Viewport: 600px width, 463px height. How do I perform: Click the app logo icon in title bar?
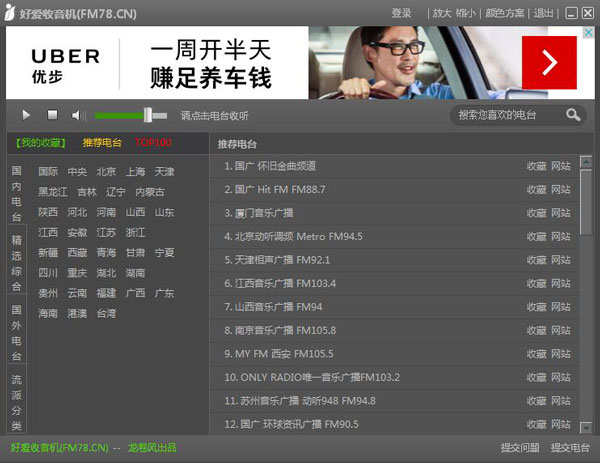(12, 13)
